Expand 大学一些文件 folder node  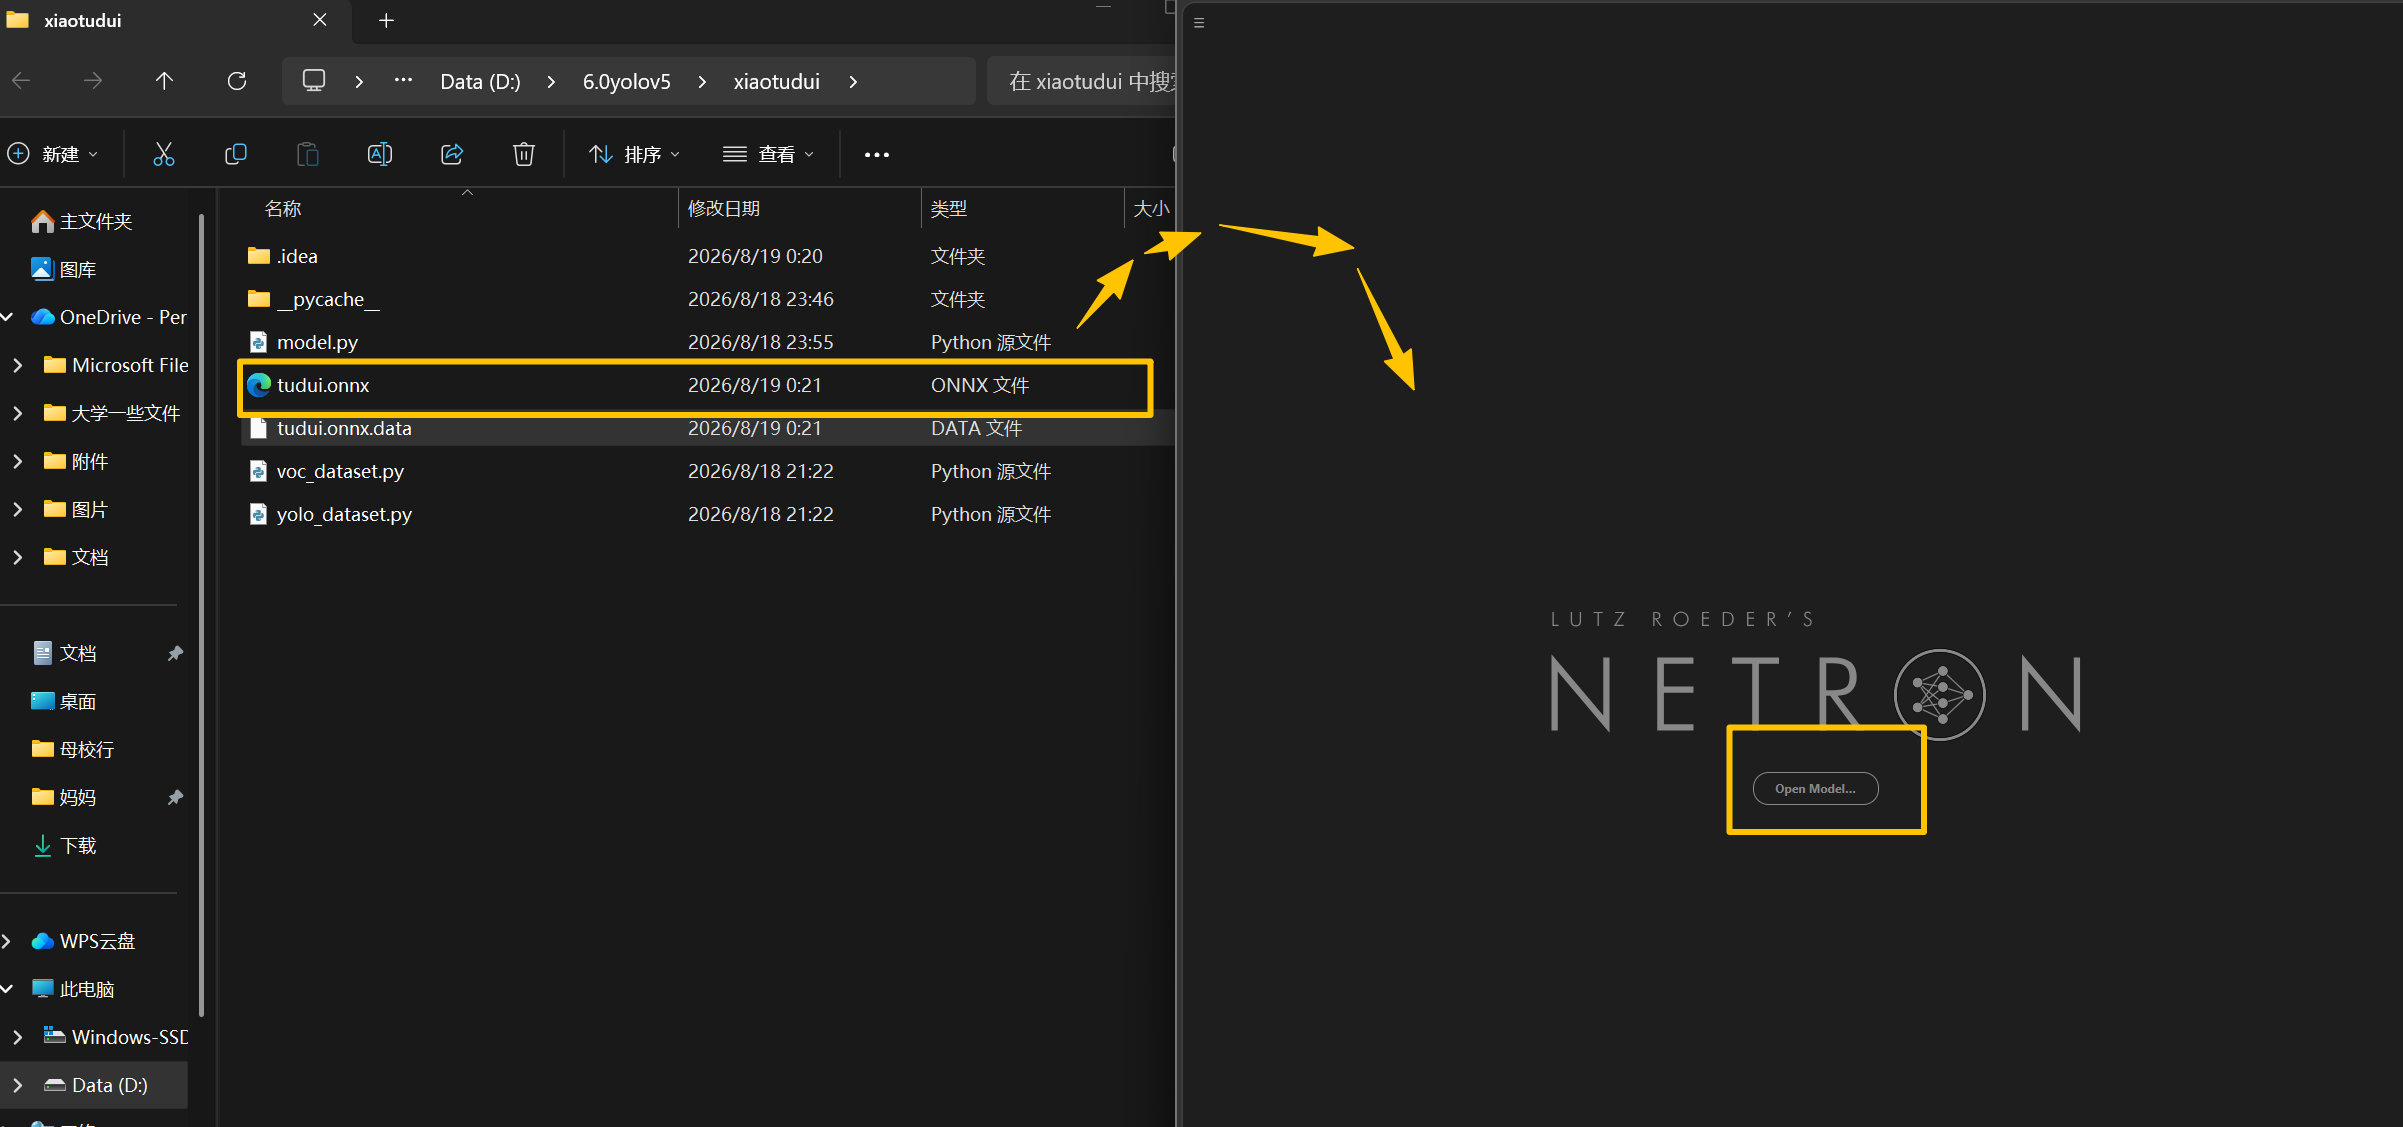point(17,413)
